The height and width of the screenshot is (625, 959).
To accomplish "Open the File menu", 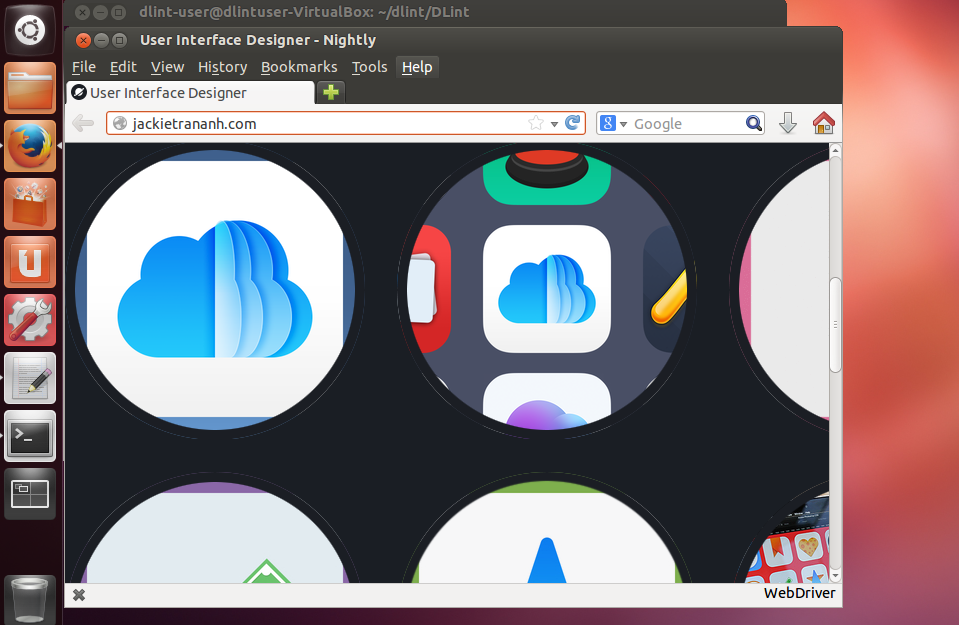I will pos(84,67).
